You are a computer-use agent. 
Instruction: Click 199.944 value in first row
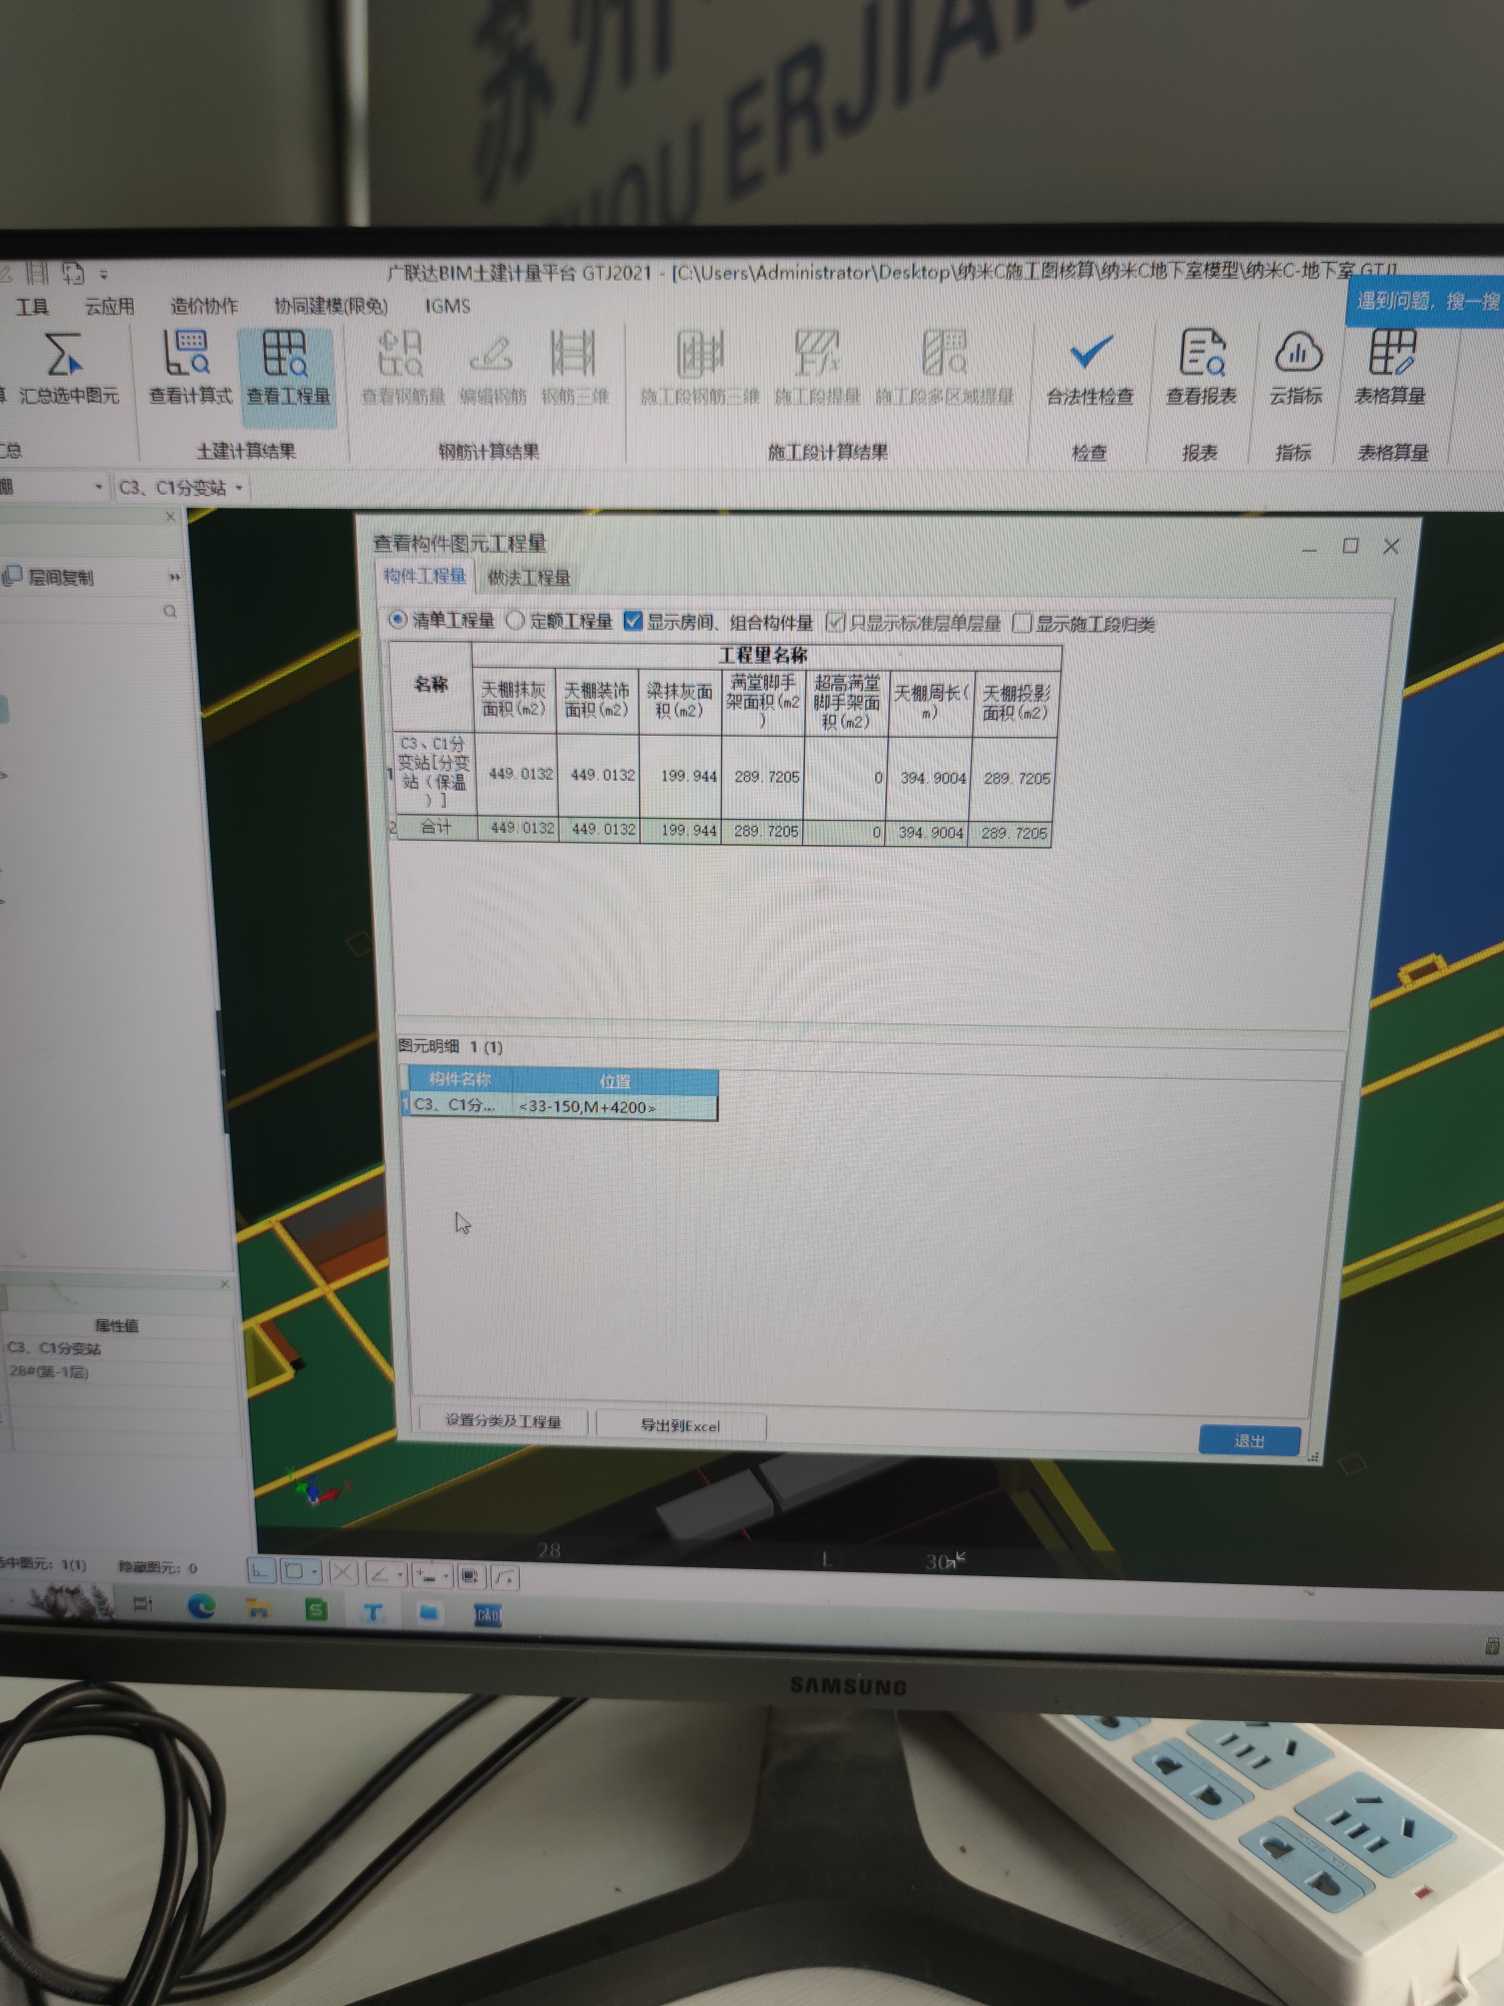(x=688, y=776)
